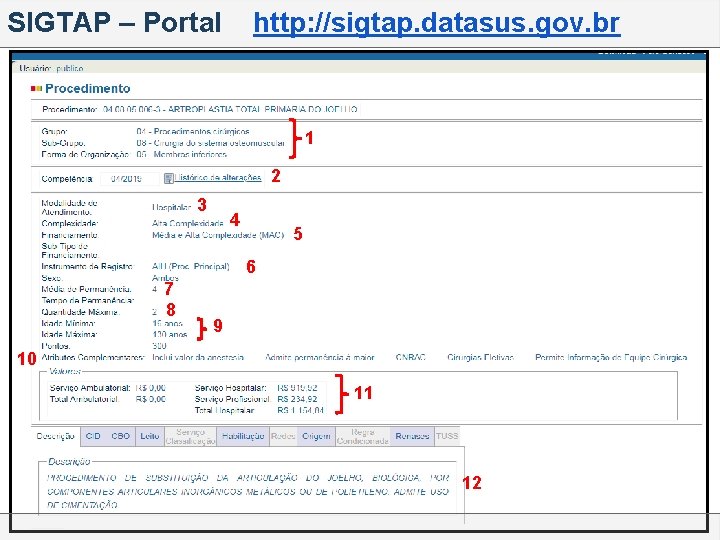This screenshot has height=540, width=720.
Task: Switch to the Descrição tab
Action: (x=56, y=436)
